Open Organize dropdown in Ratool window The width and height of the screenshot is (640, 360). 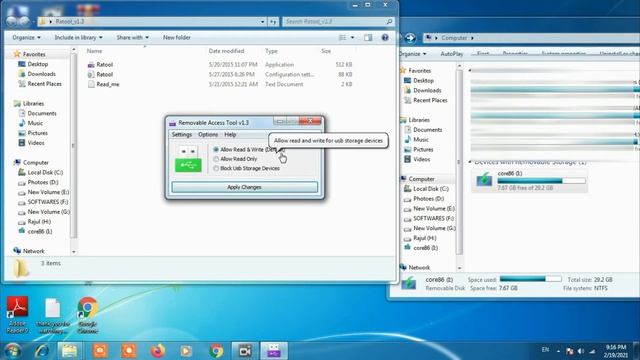tap(26, 38)
